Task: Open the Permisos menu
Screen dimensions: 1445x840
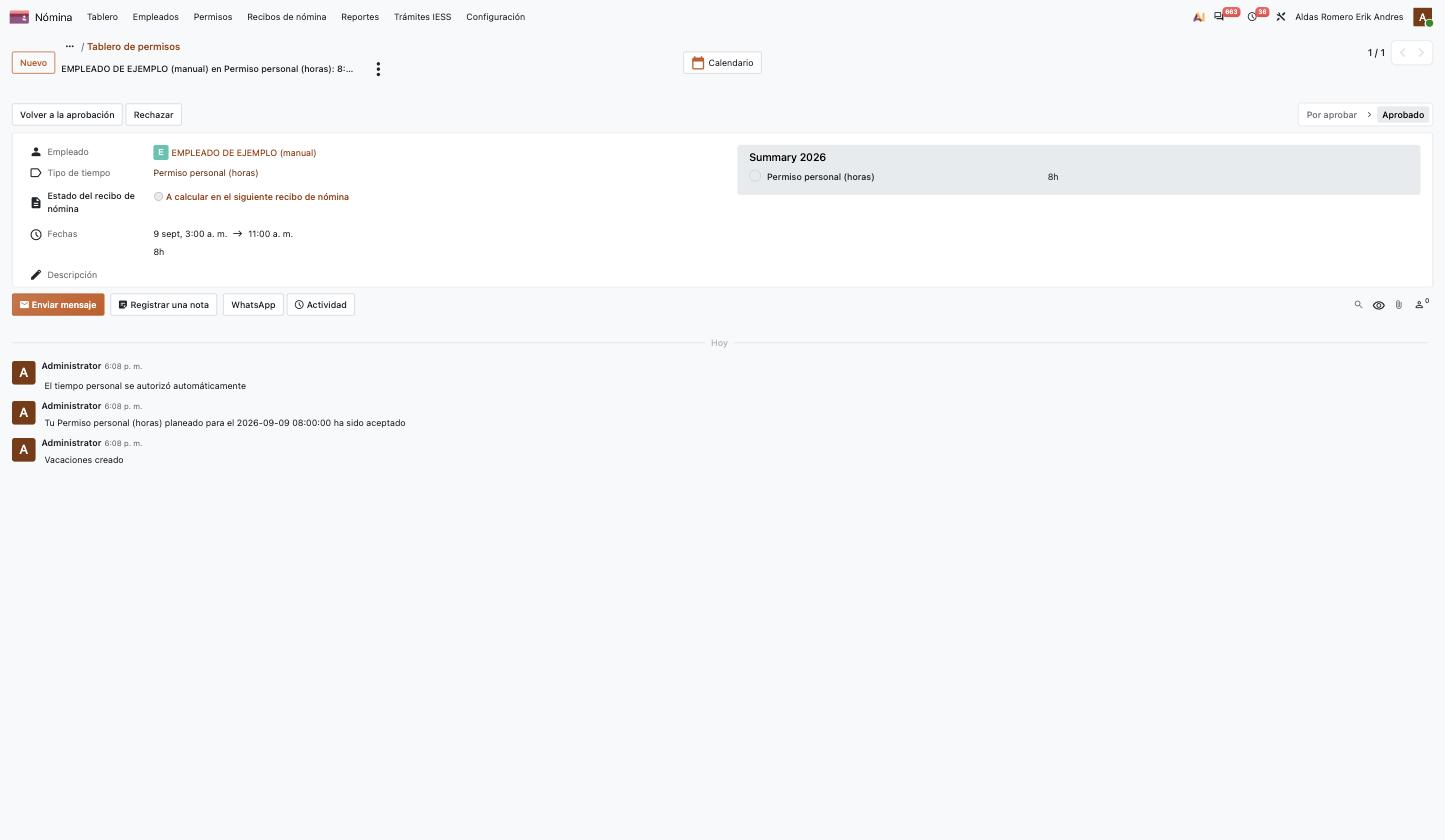Action: (x=213, y=17)
